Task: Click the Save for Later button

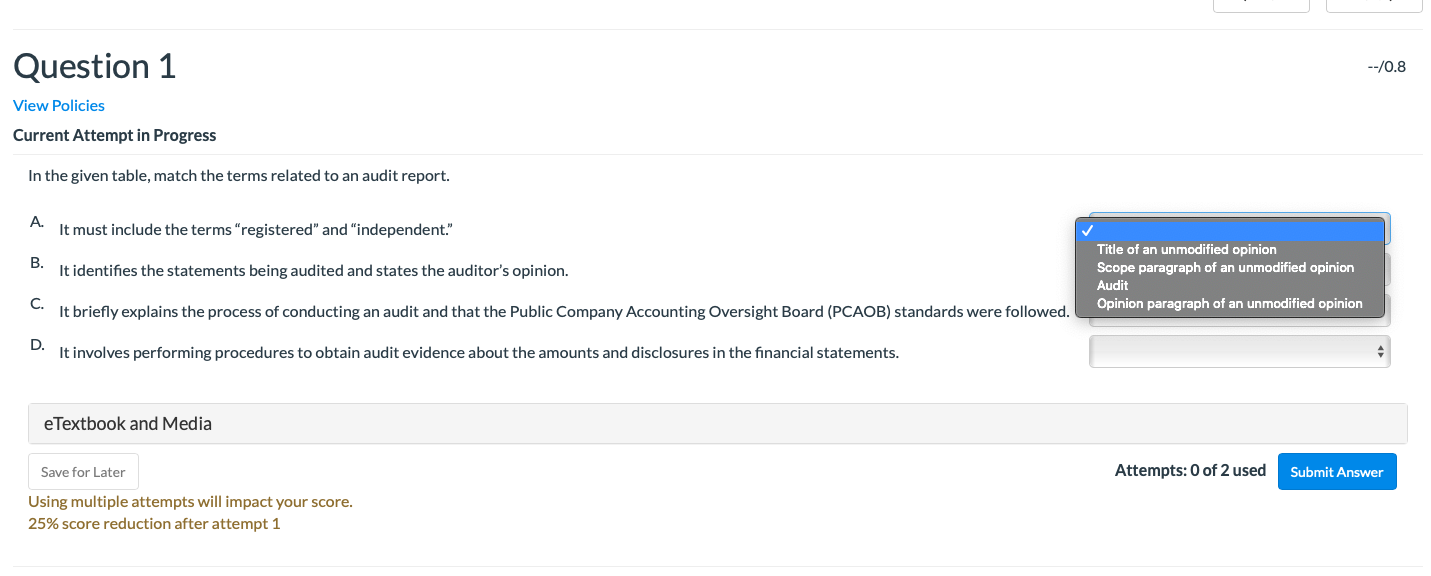Action: click(83, 471)
